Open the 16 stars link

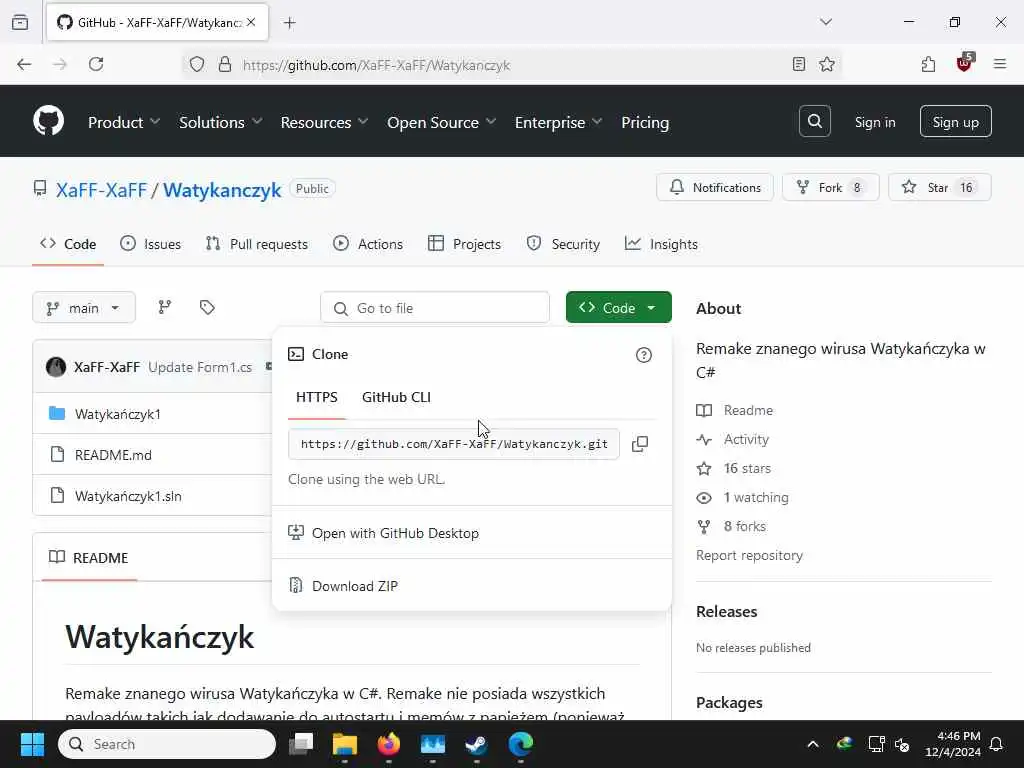point(747,468)
